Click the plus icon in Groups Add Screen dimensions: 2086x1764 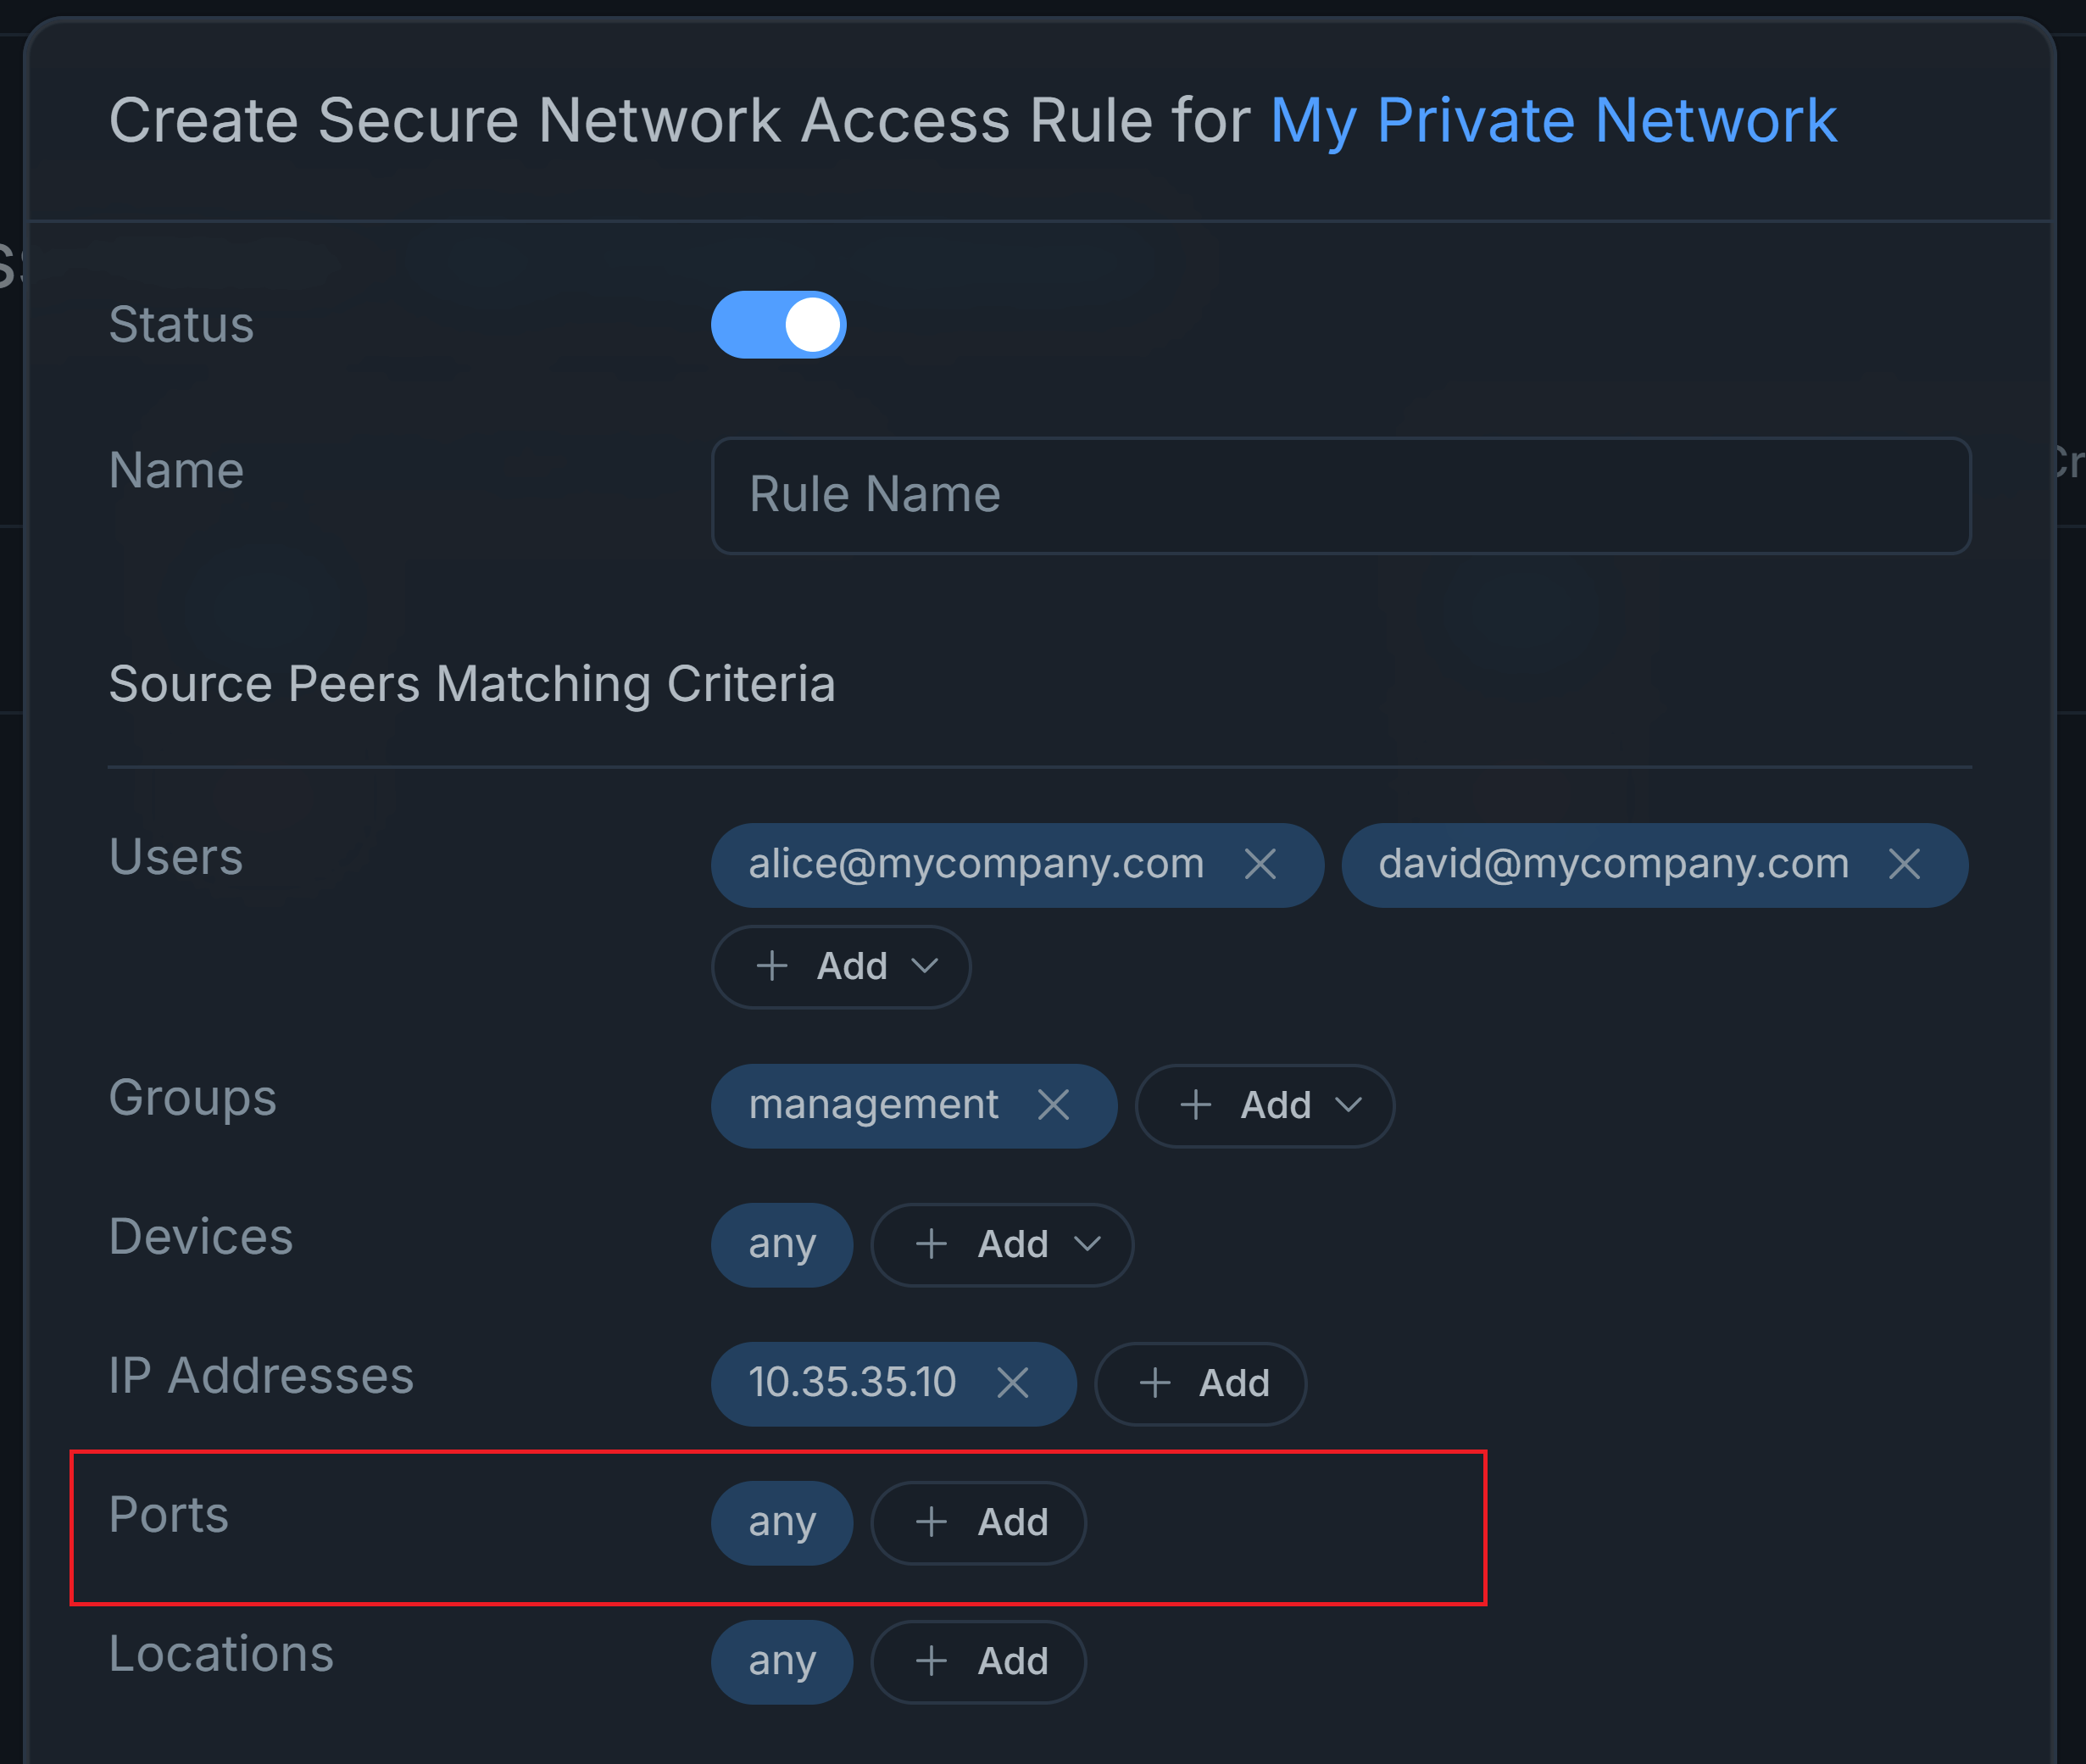[x=1196, y=1105]
